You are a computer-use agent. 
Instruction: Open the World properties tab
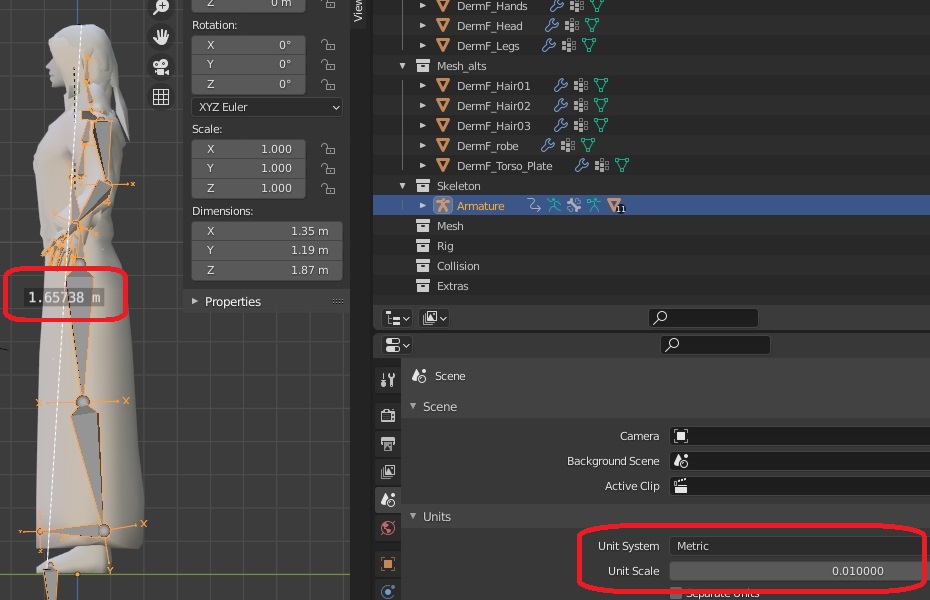coord(388,528)
